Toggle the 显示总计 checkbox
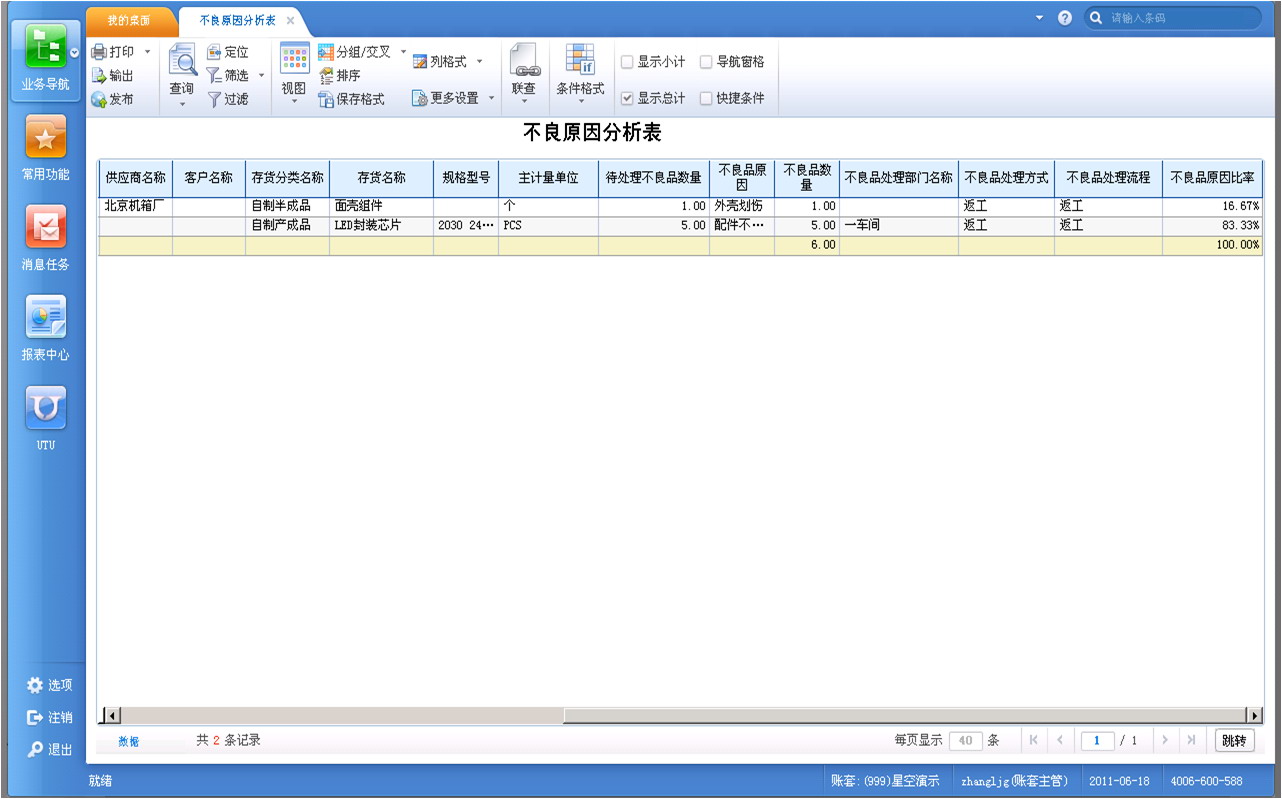The image size is (1282, 799). click(627, 99)
